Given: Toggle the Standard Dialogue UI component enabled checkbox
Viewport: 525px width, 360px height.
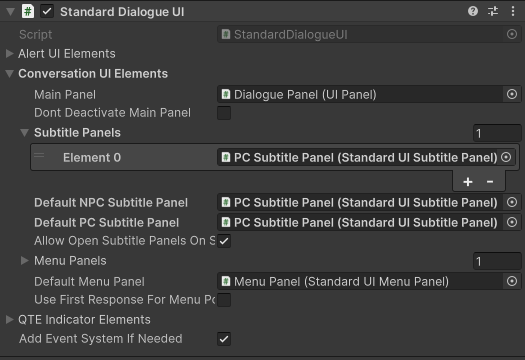Looking at the screenshot, I should 47,11.
